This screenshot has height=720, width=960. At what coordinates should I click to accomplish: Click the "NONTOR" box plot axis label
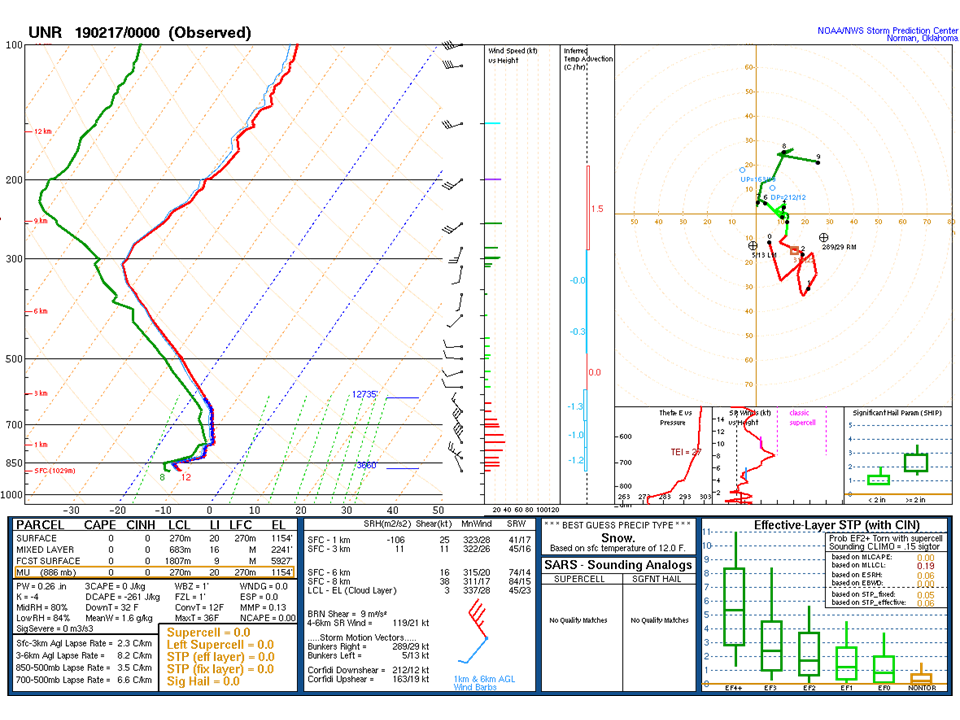point(922,688)
